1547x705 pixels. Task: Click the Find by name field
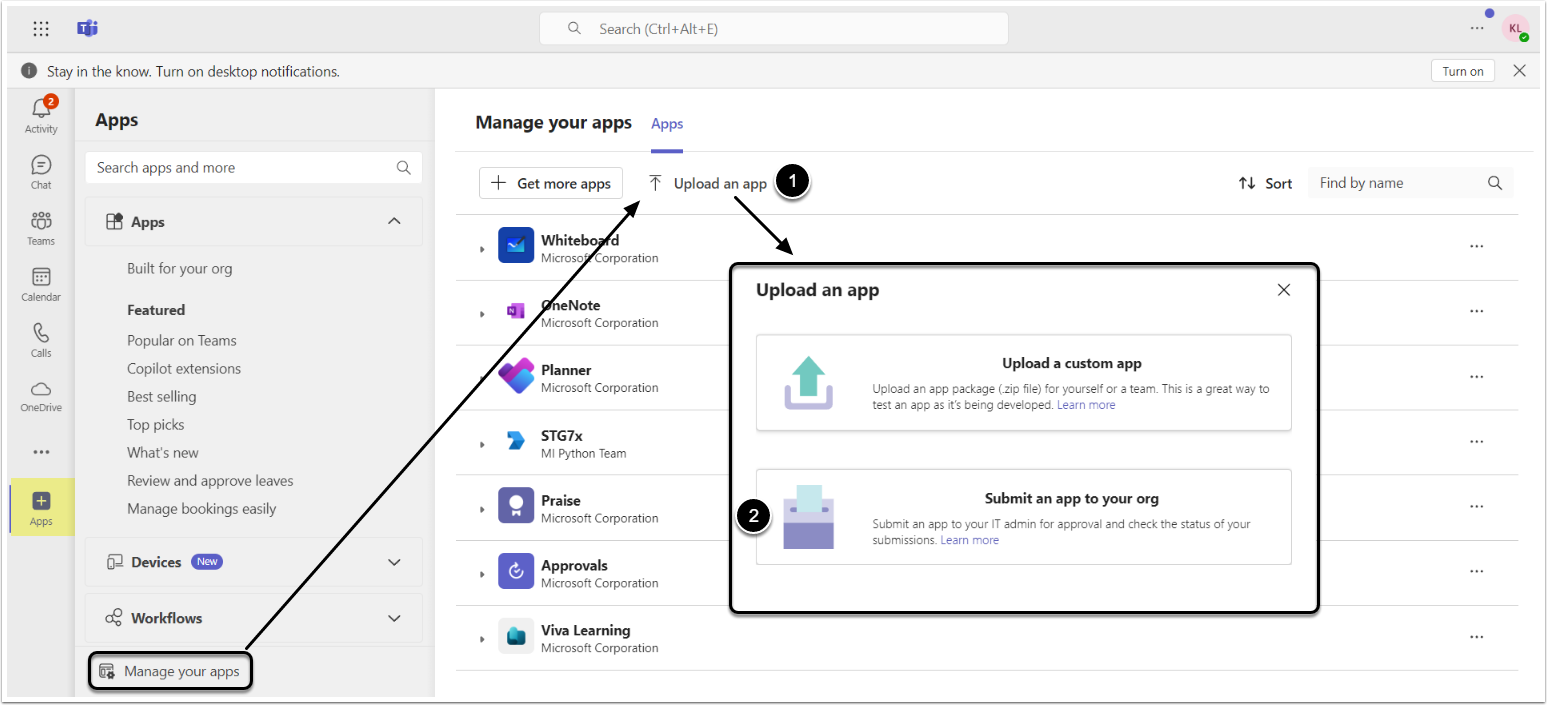point(1400,183)
